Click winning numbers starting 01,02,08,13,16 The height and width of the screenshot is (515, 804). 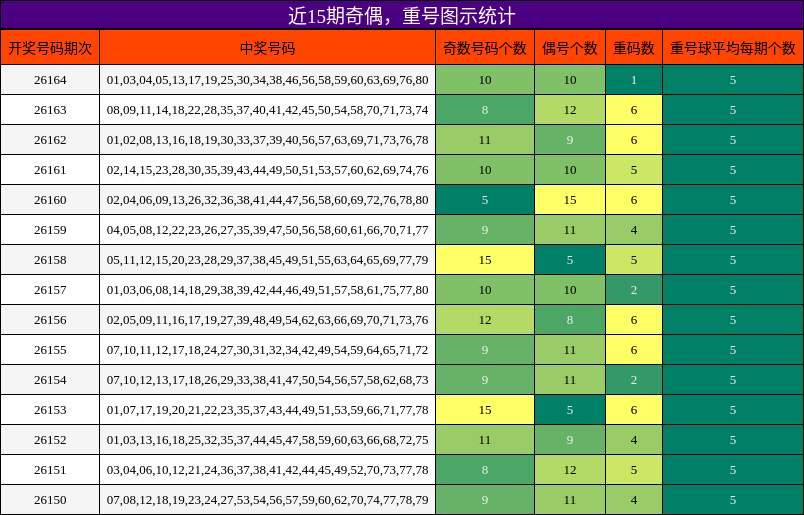pos(267,140)
